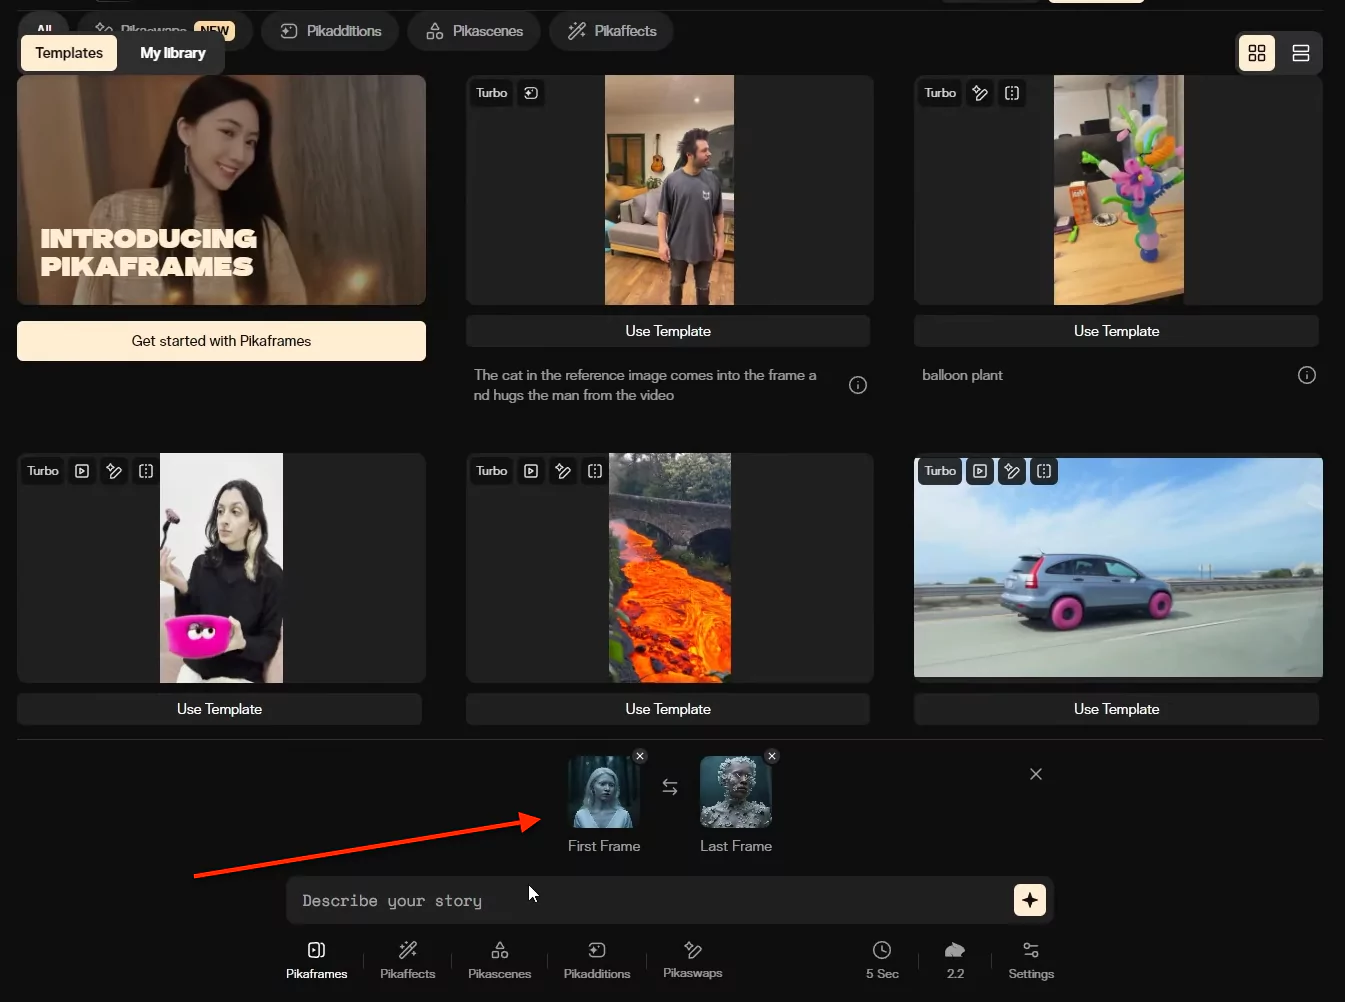Click the Turbo badge on pink bowl template
The height and width of the screenshot is (1002, 1345).
coord(43,471)
